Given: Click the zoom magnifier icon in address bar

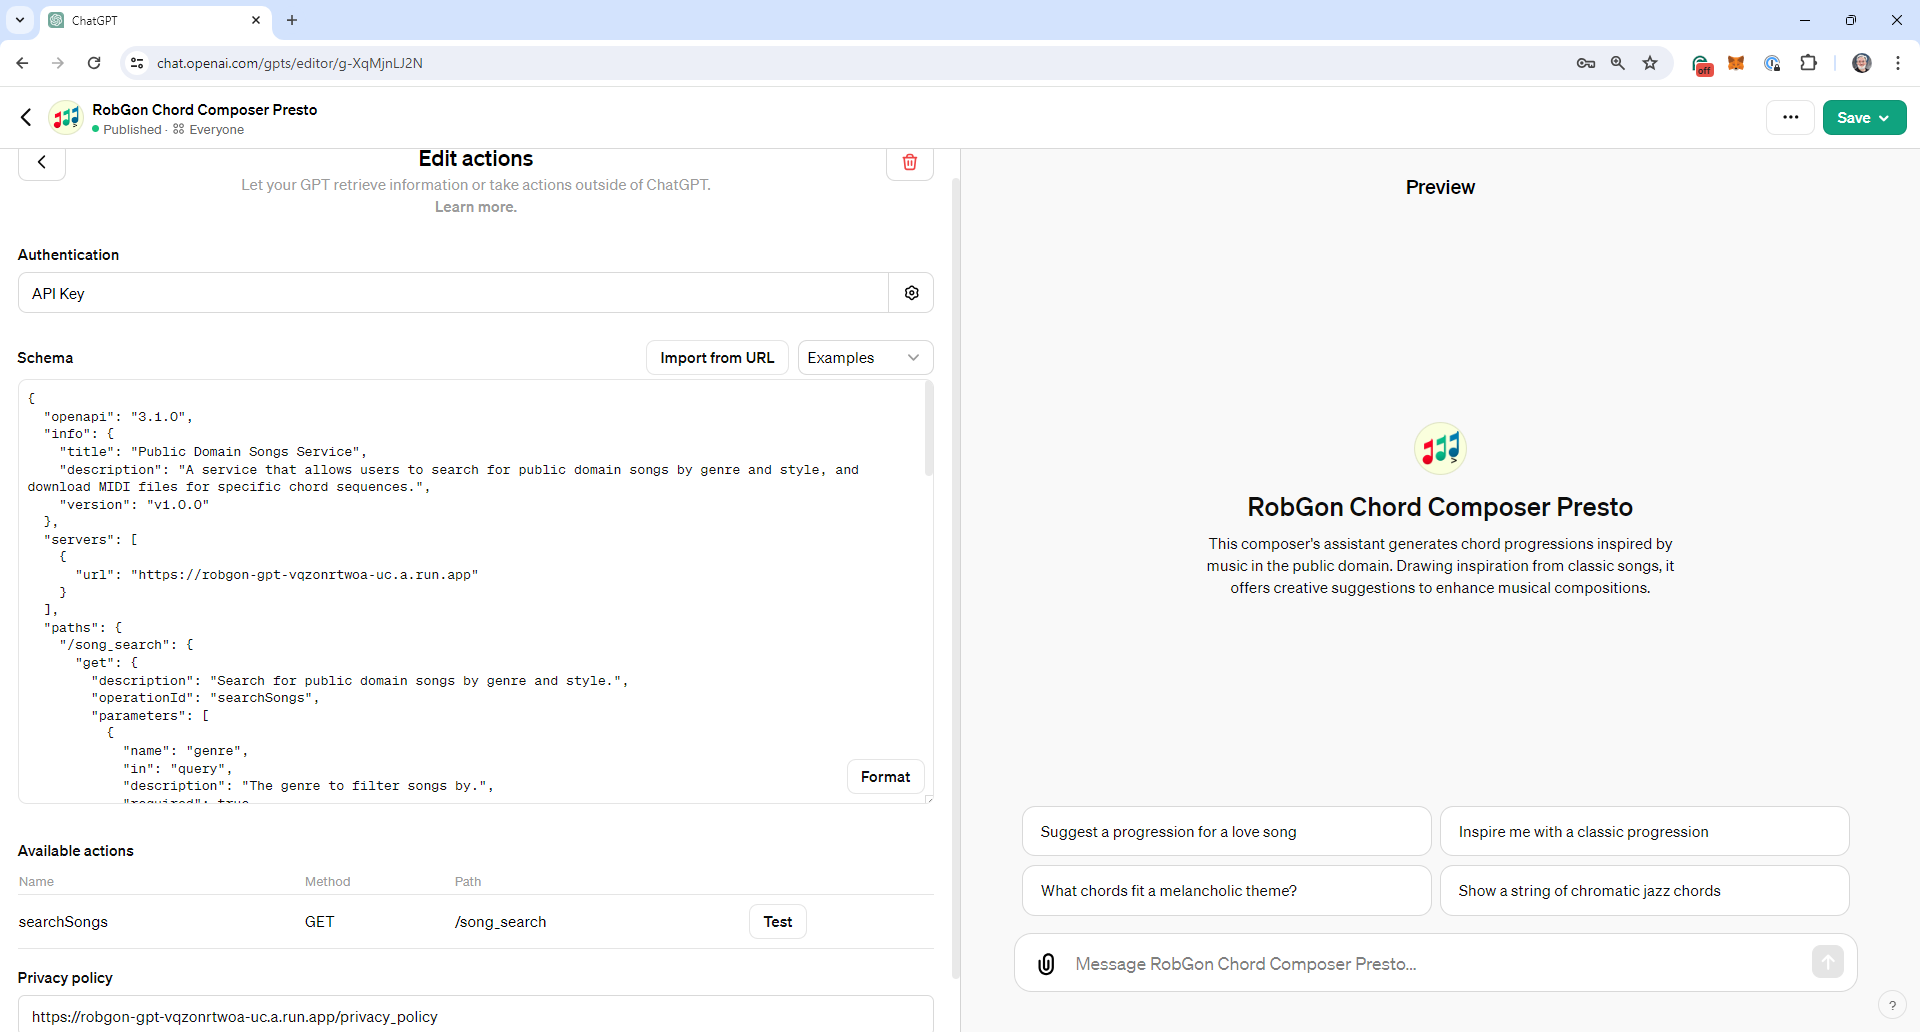Looking at the screenshot, I should tap(1618, 63).
